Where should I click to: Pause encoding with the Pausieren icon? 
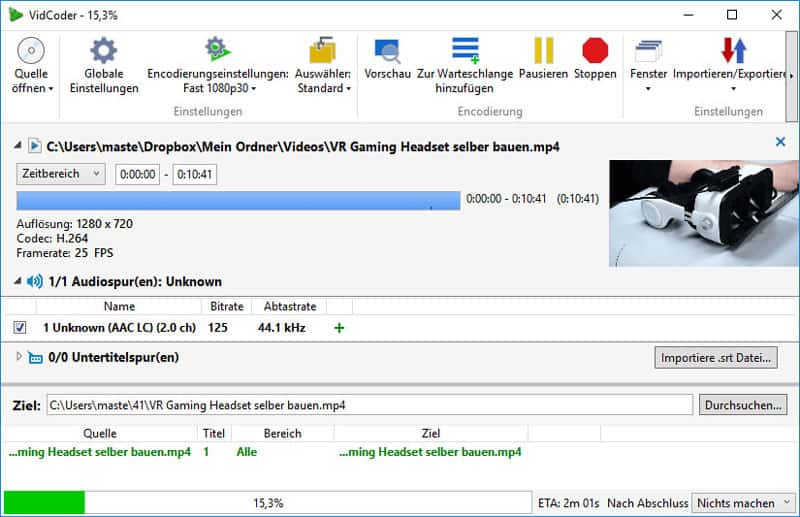543,51
